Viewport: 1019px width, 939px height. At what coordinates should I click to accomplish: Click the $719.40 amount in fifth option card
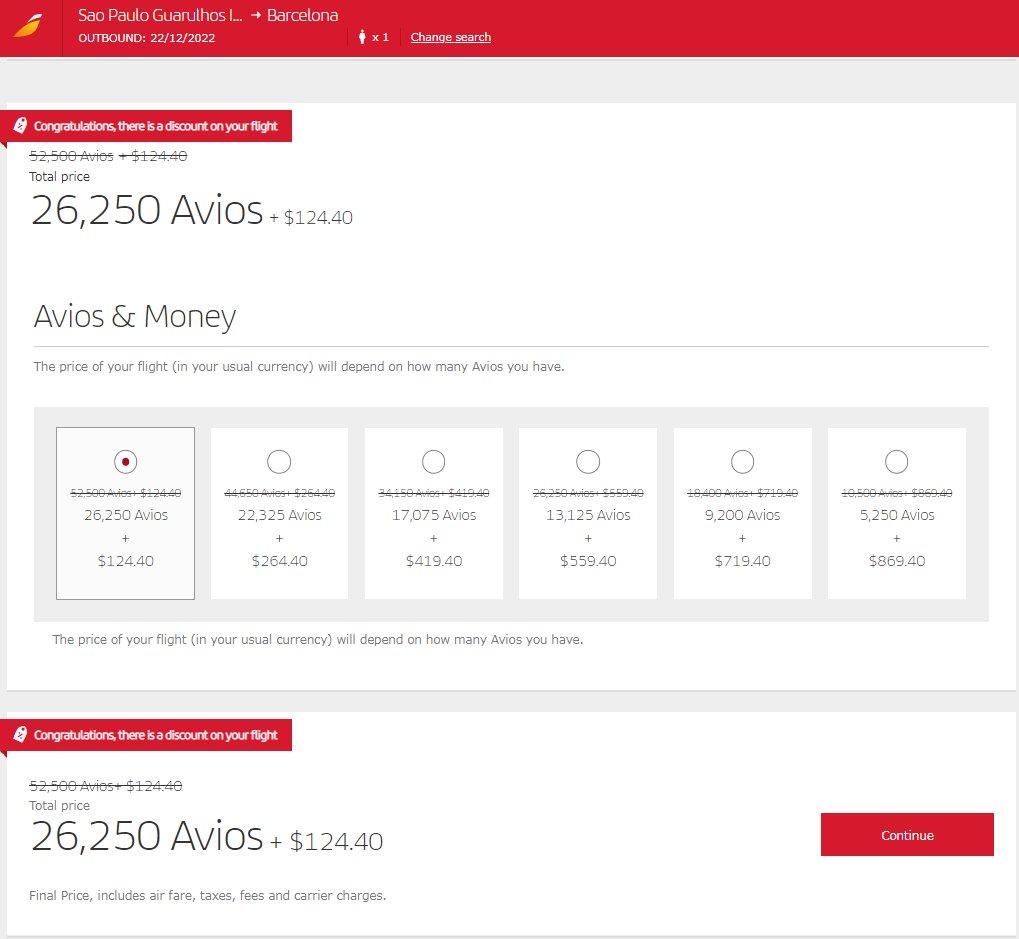[x=742, y=561]
